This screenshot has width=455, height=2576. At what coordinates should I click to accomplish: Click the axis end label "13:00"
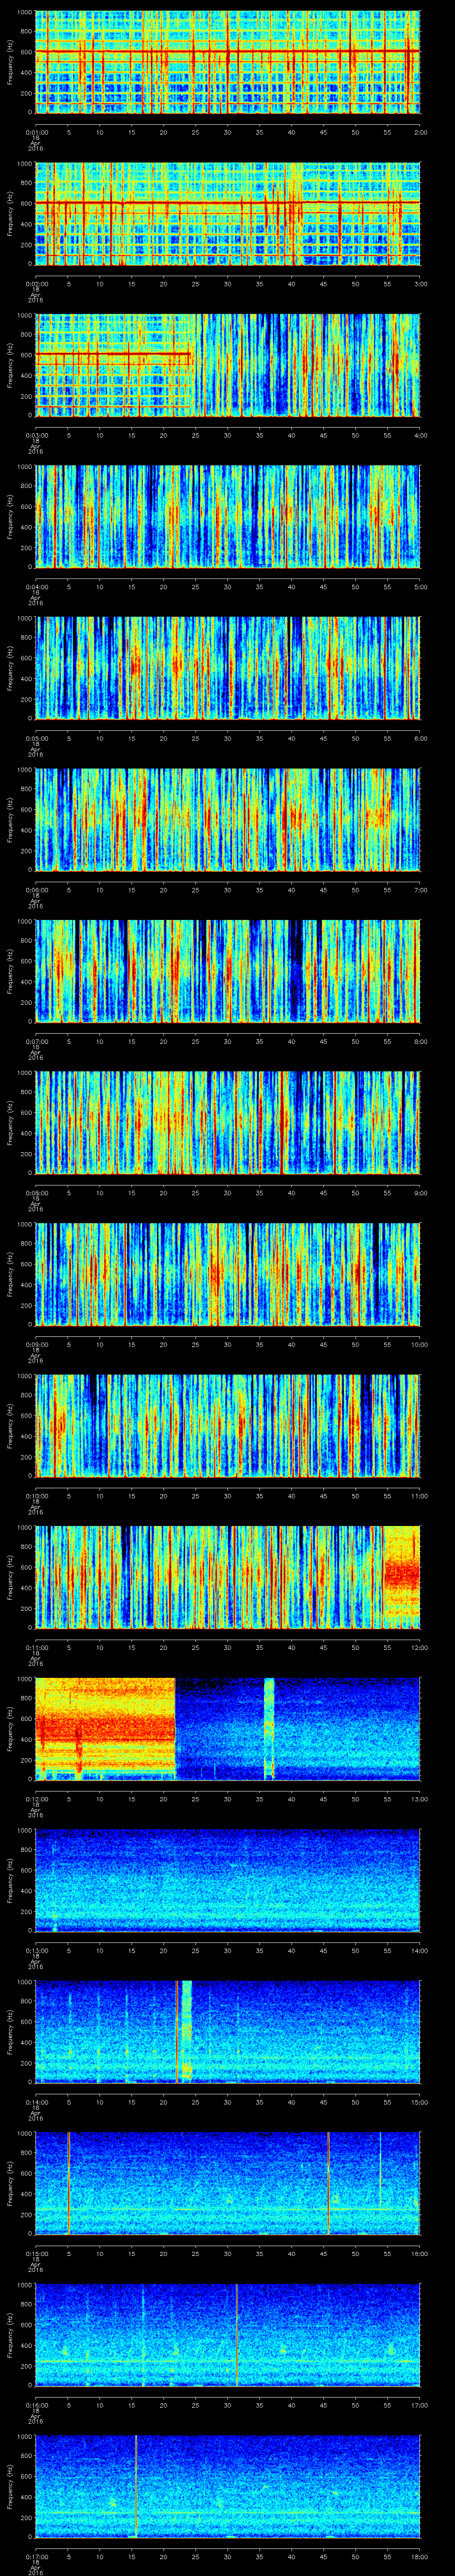click(x=420, y=1799)
